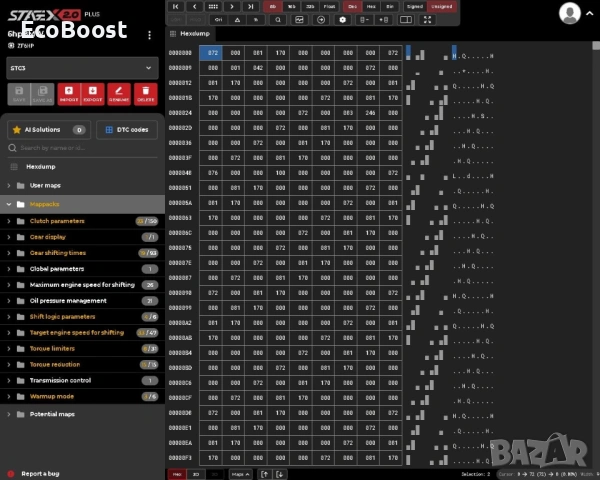Open the graph chart view icon
Viewport: 600px width, 480px height.
[x=299, y=20]
